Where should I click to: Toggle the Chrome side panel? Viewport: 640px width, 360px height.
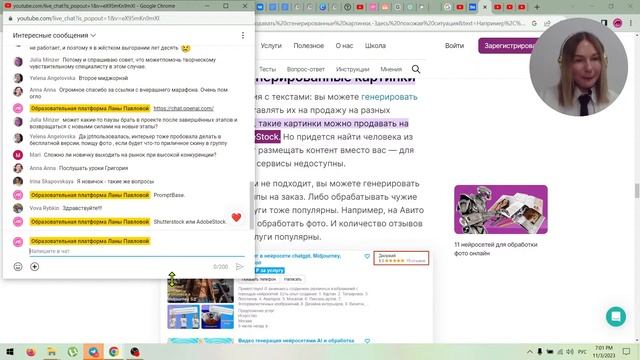(x=604, y=24)
